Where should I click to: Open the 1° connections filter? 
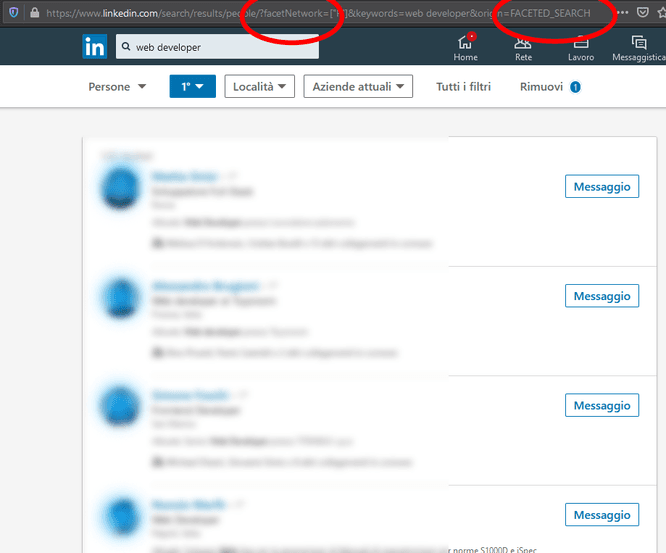[192, 86]
